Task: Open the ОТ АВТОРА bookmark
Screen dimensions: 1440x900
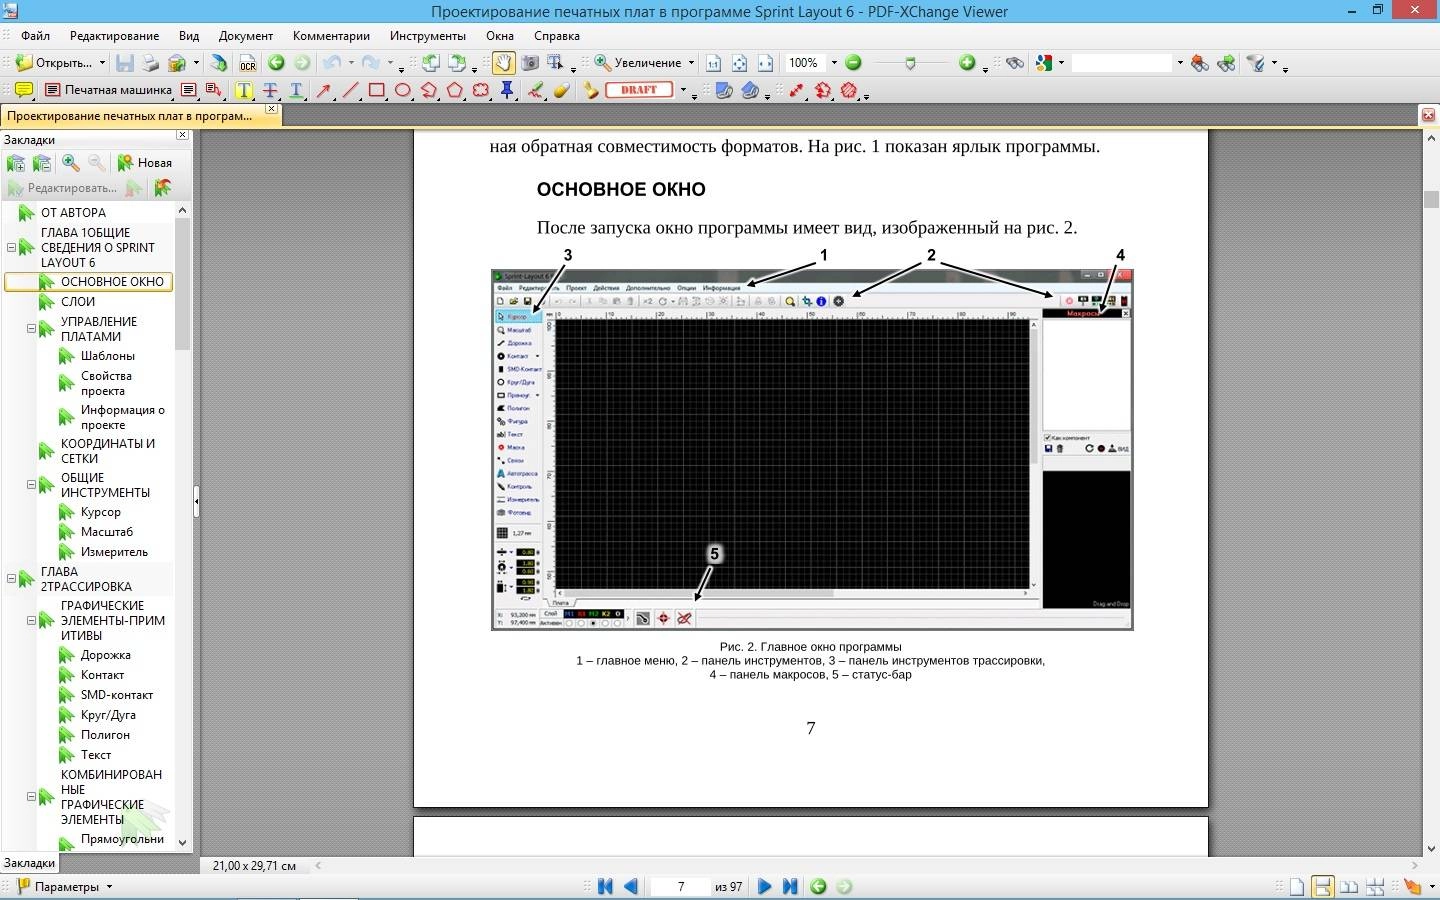Action: click(73, 212)
